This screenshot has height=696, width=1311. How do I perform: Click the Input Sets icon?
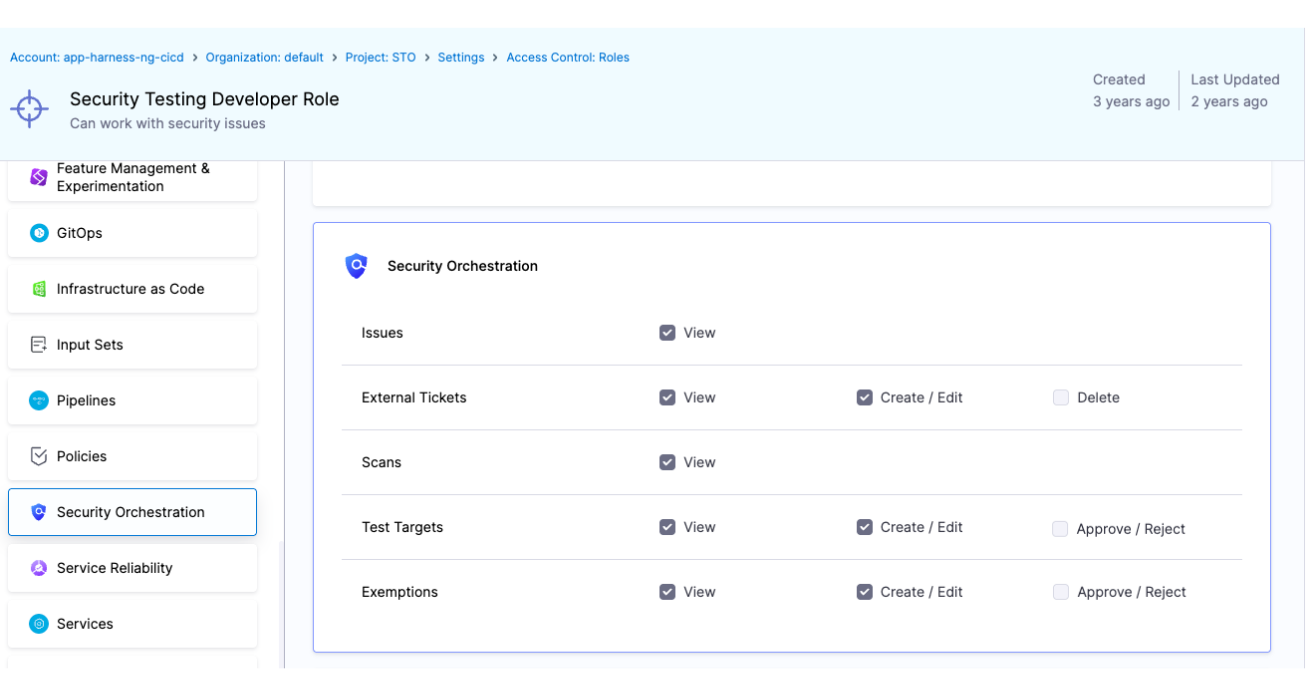pyautogui.click(x=39, y=345)
